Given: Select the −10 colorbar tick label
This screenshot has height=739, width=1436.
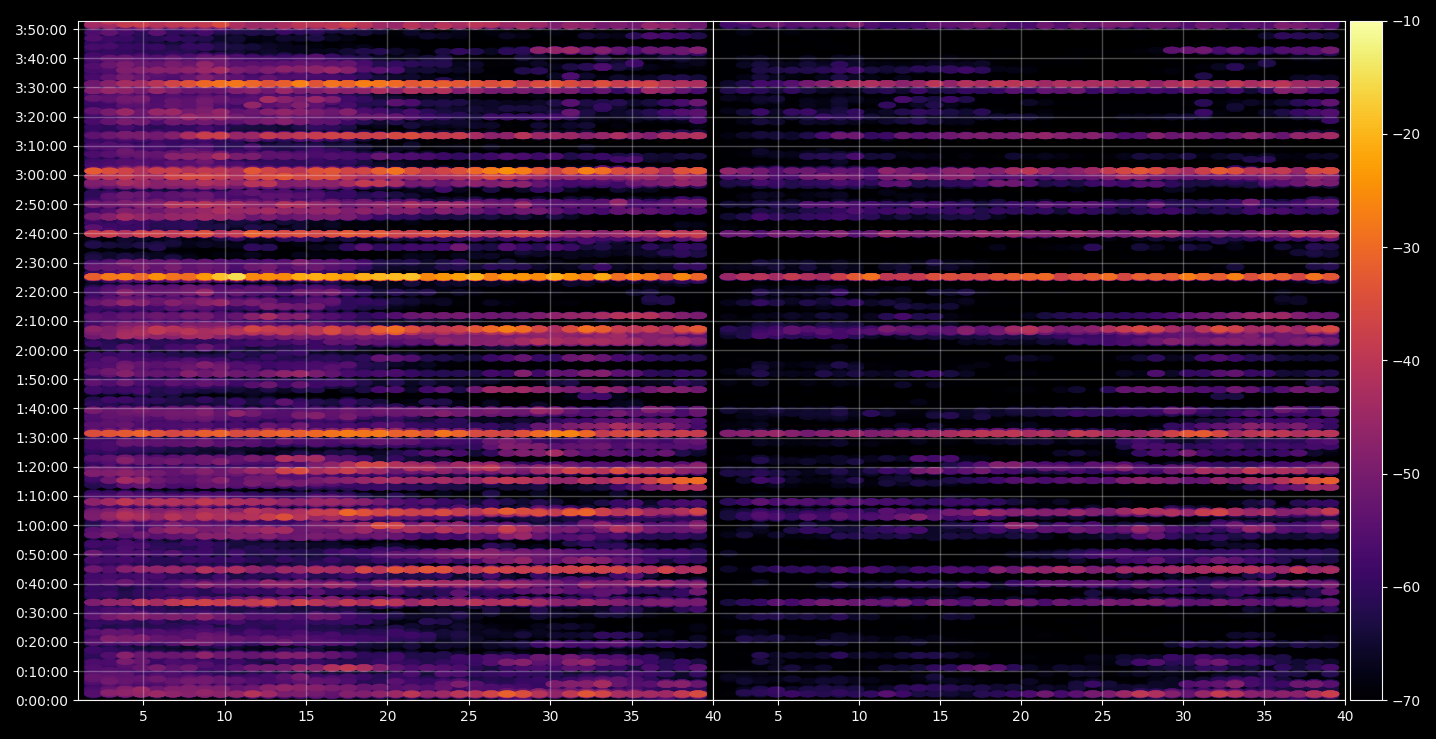Looking at the screenshot, I should point(1406,21).
